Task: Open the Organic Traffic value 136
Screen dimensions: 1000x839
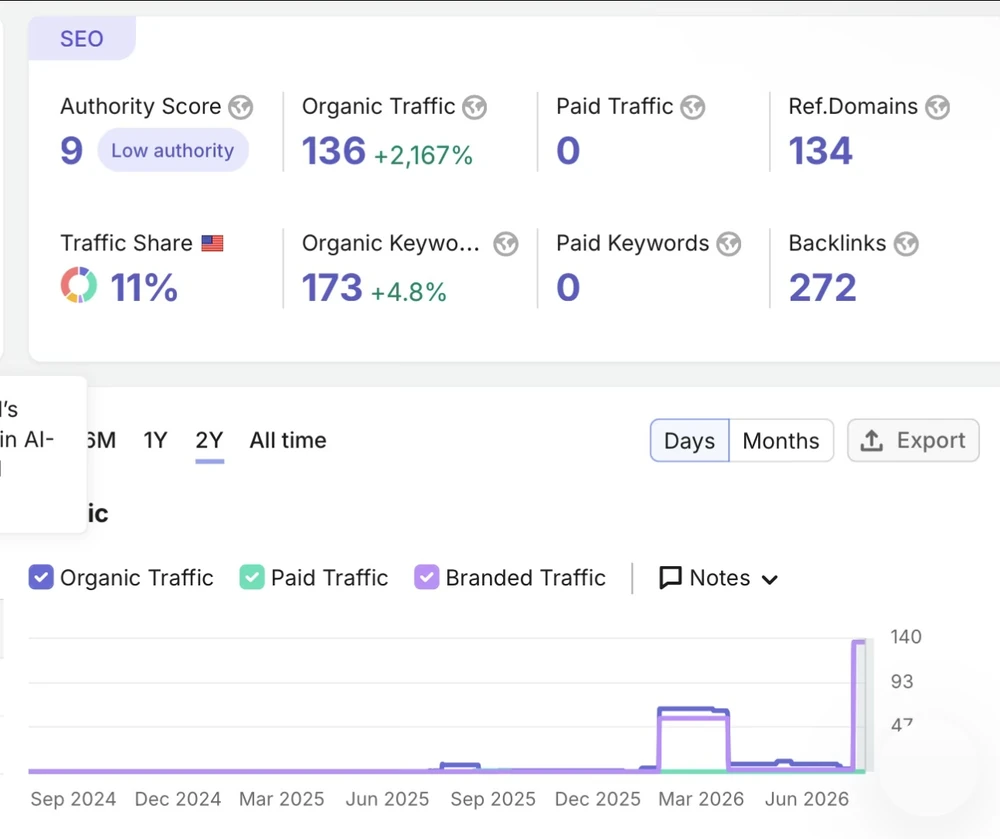Action: tap(334, 150)
